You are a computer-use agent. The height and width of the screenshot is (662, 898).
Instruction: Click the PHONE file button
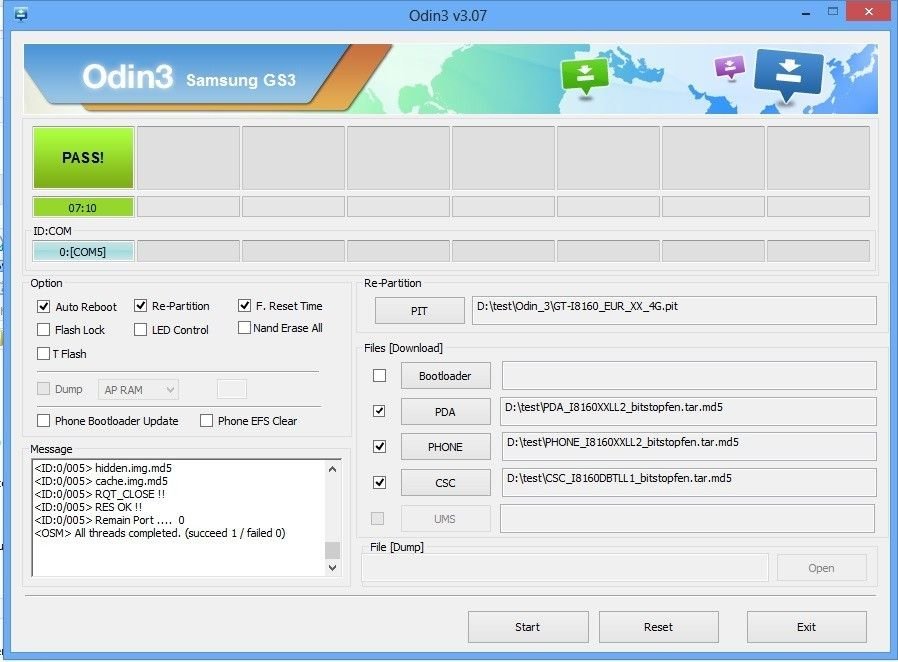445,447
